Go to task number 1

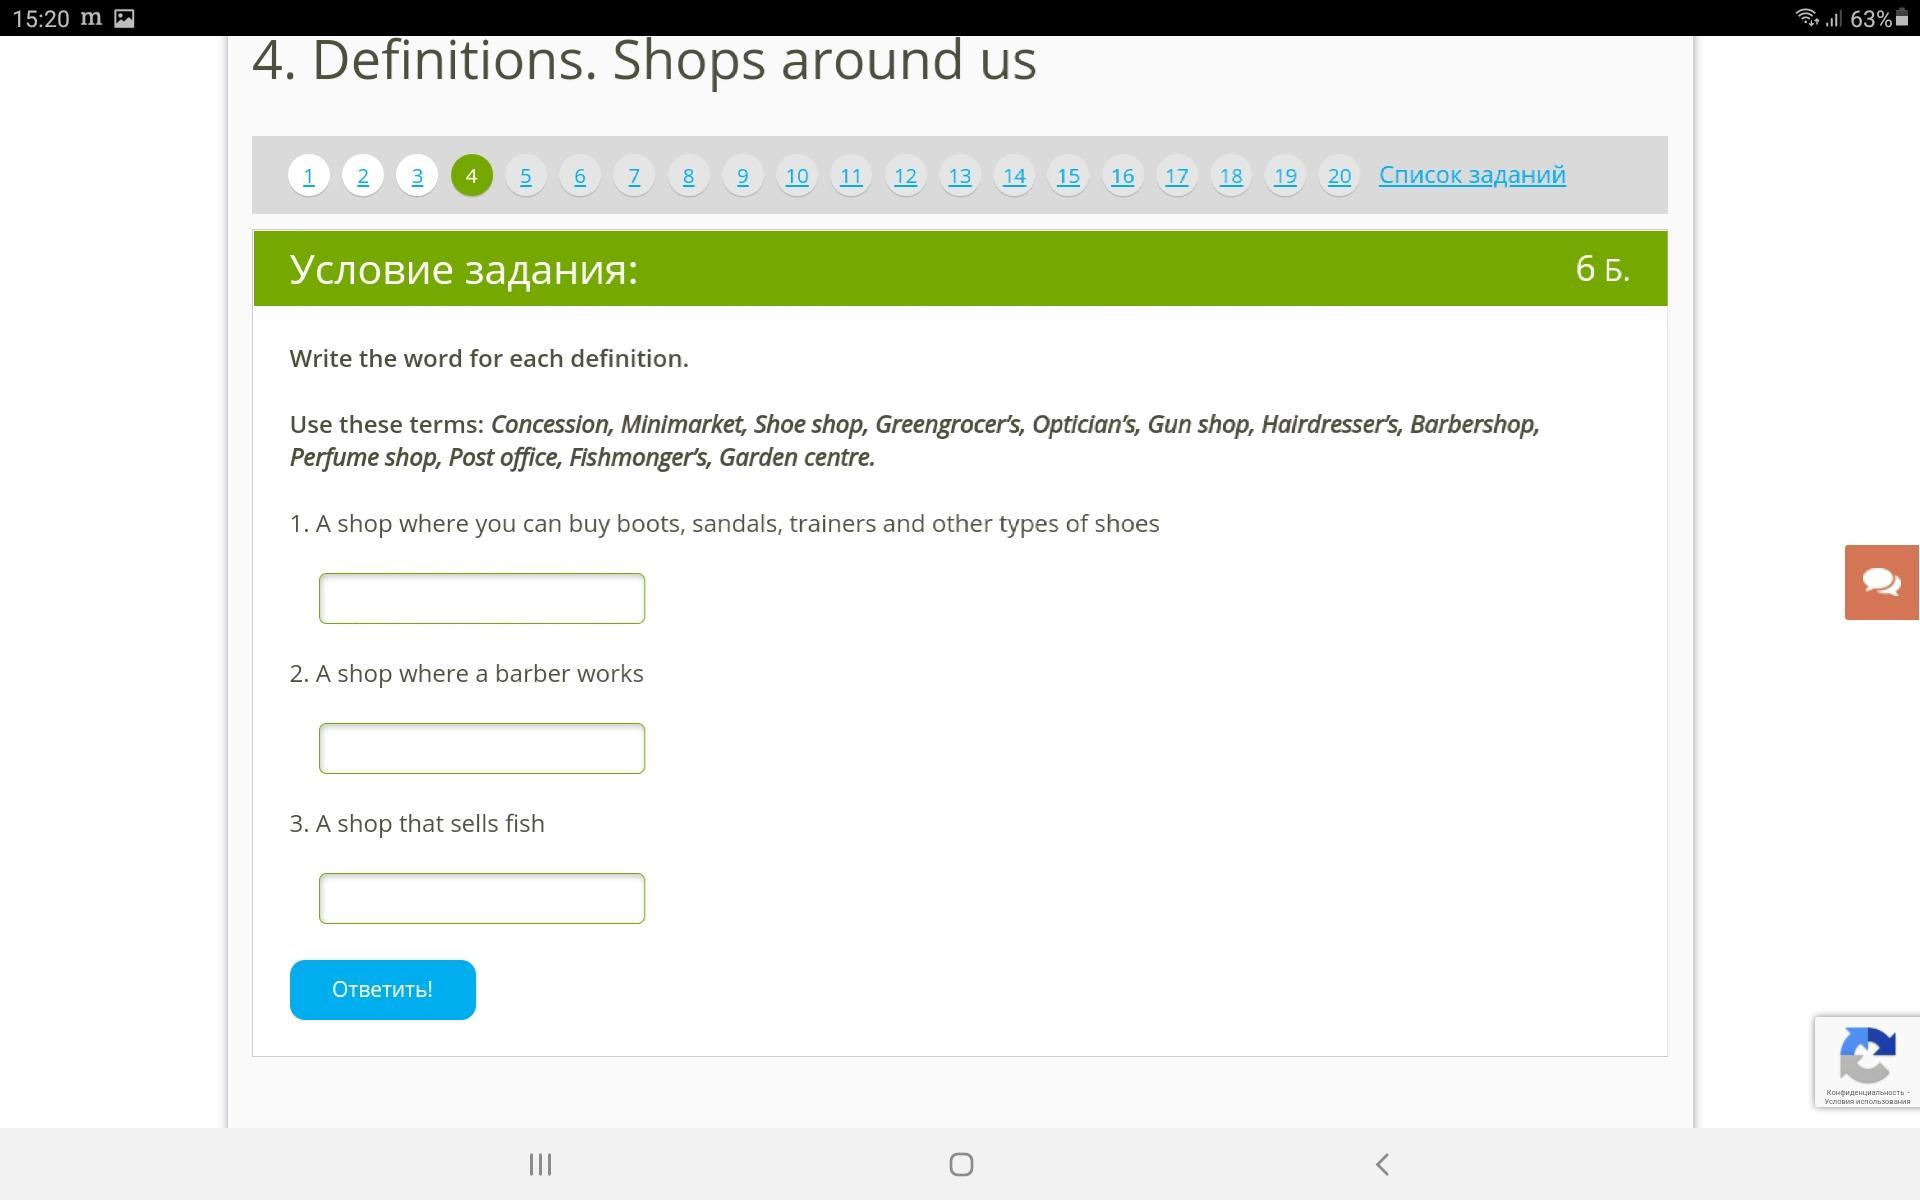tap(309, 176)
